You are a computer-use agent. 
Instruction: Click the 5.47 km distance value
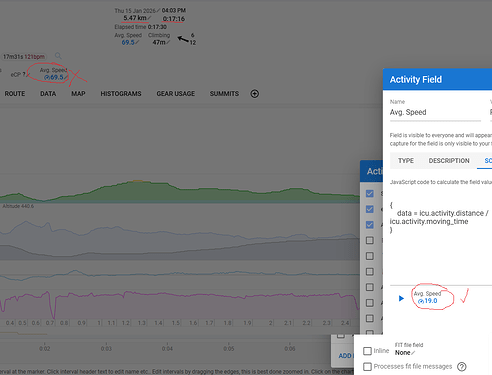tap(135, 18)
